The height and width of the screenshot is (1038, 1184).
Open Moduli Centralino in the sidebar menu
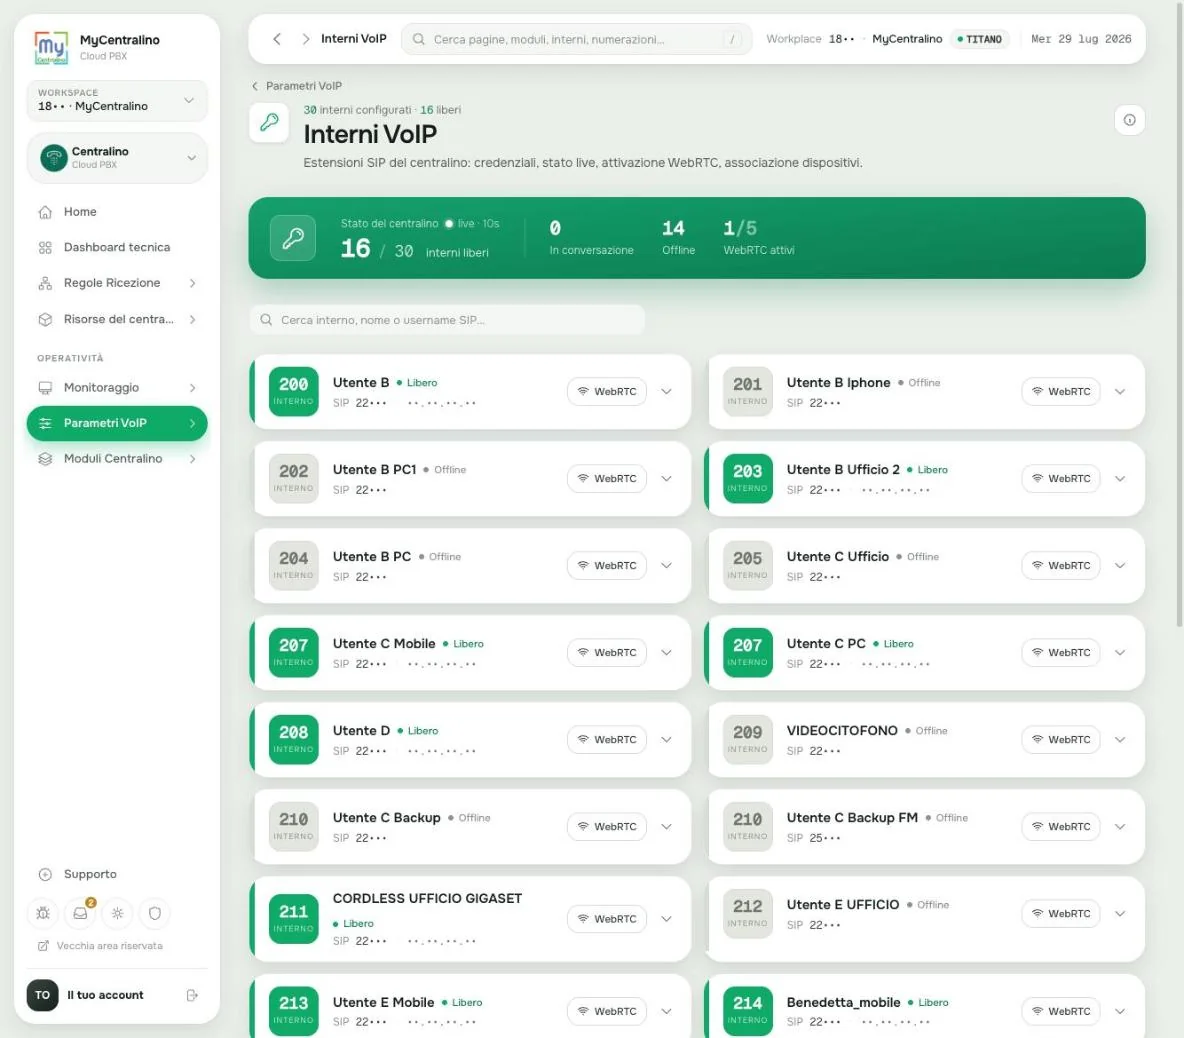click(x=117, y=458)
